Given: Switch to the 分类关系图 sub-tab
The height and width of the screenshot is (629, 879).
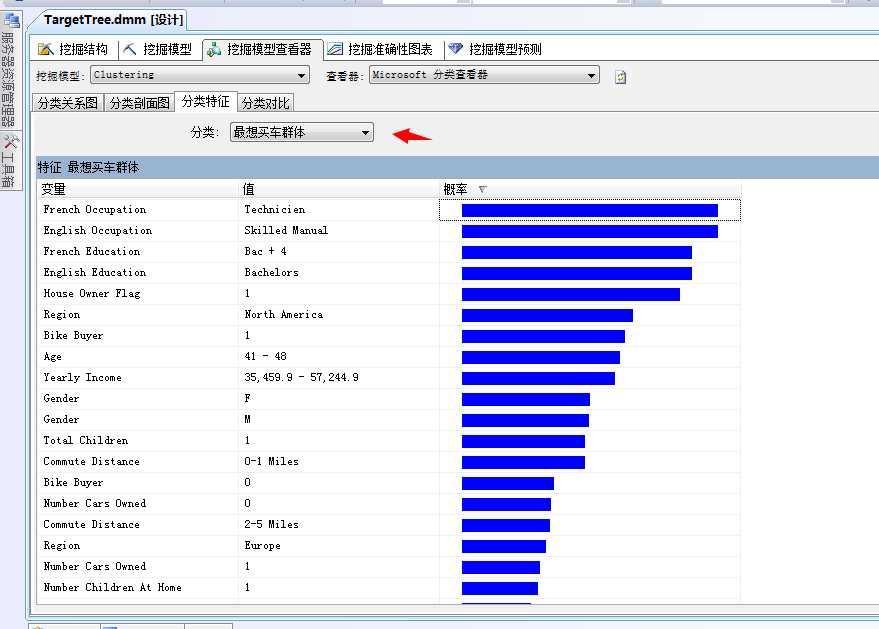Looking at the screenshot, I should [68, 103].
